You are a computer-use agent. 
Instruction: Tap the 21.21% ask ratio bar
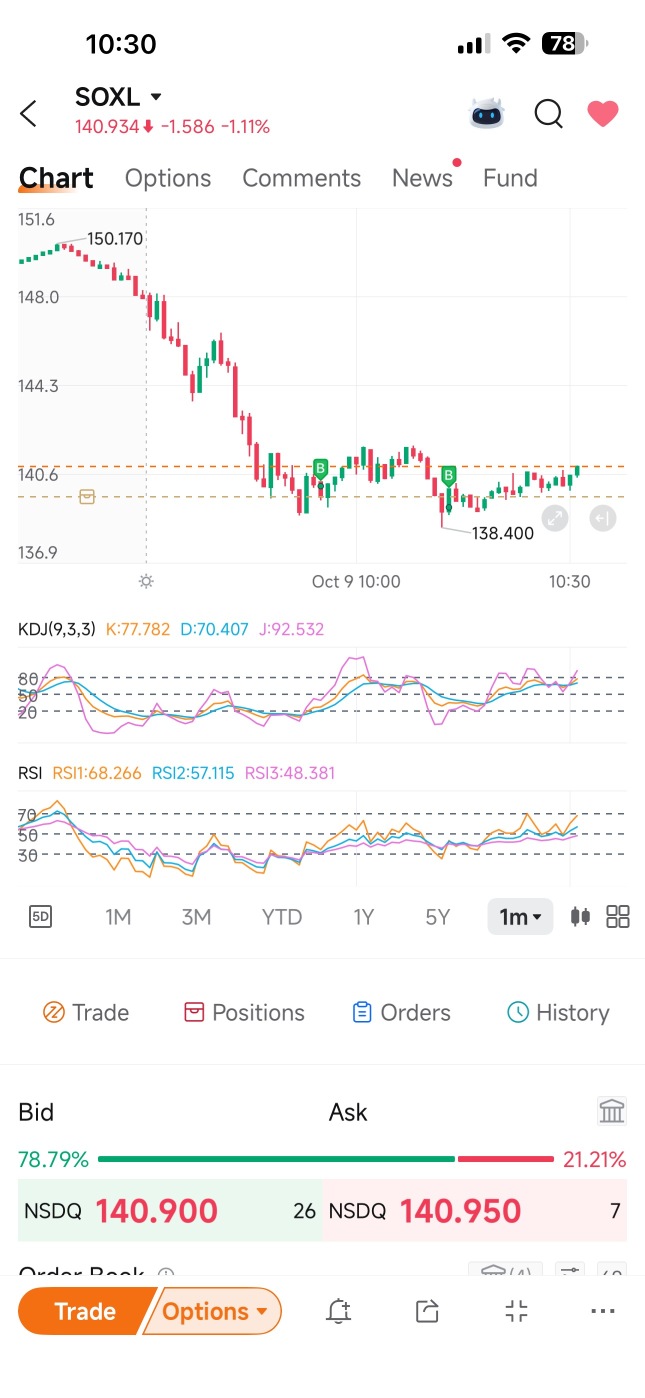pos(505,1159)
